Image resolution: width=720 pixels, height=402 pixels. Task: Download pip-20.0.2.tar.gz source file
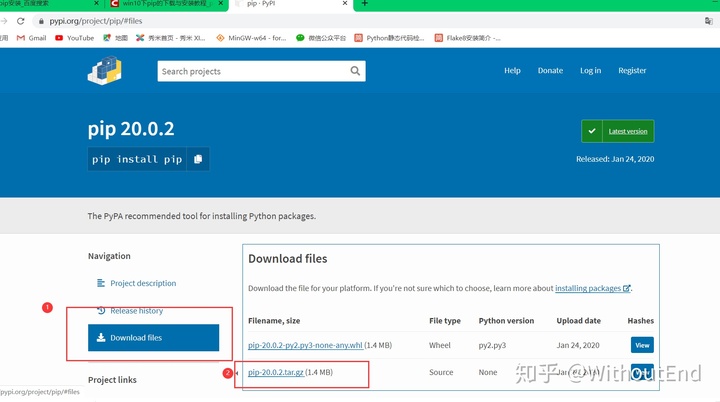point(276,372)
